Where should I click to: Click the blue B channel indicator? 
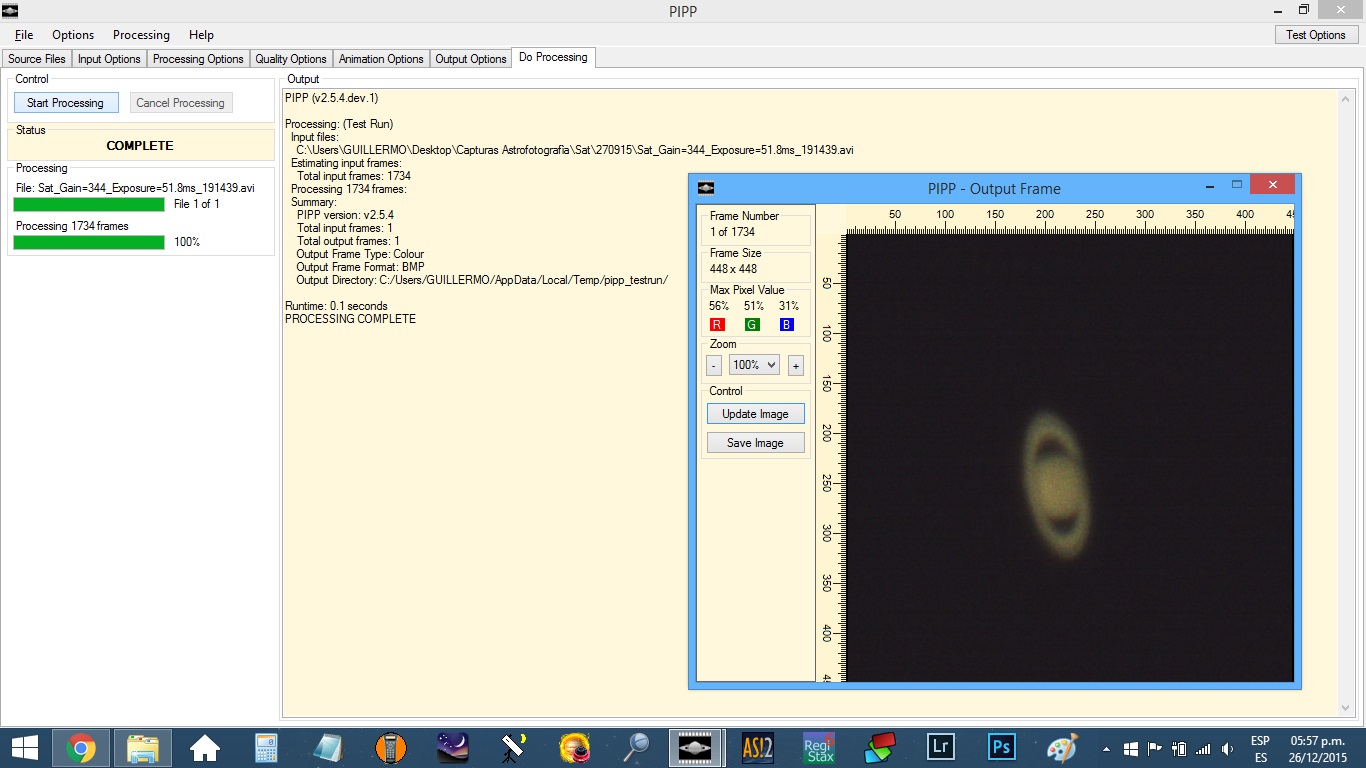coord(787,325)
